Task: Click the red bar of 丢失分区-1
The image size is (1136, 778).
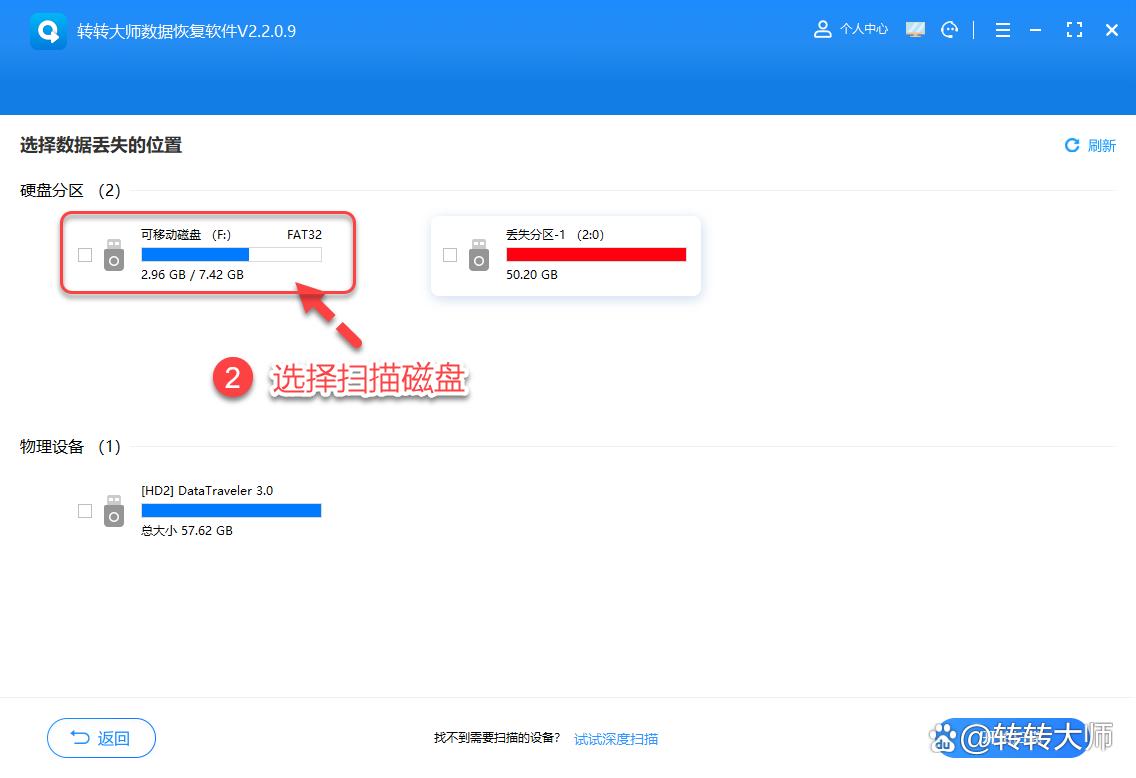Action: 596,255
